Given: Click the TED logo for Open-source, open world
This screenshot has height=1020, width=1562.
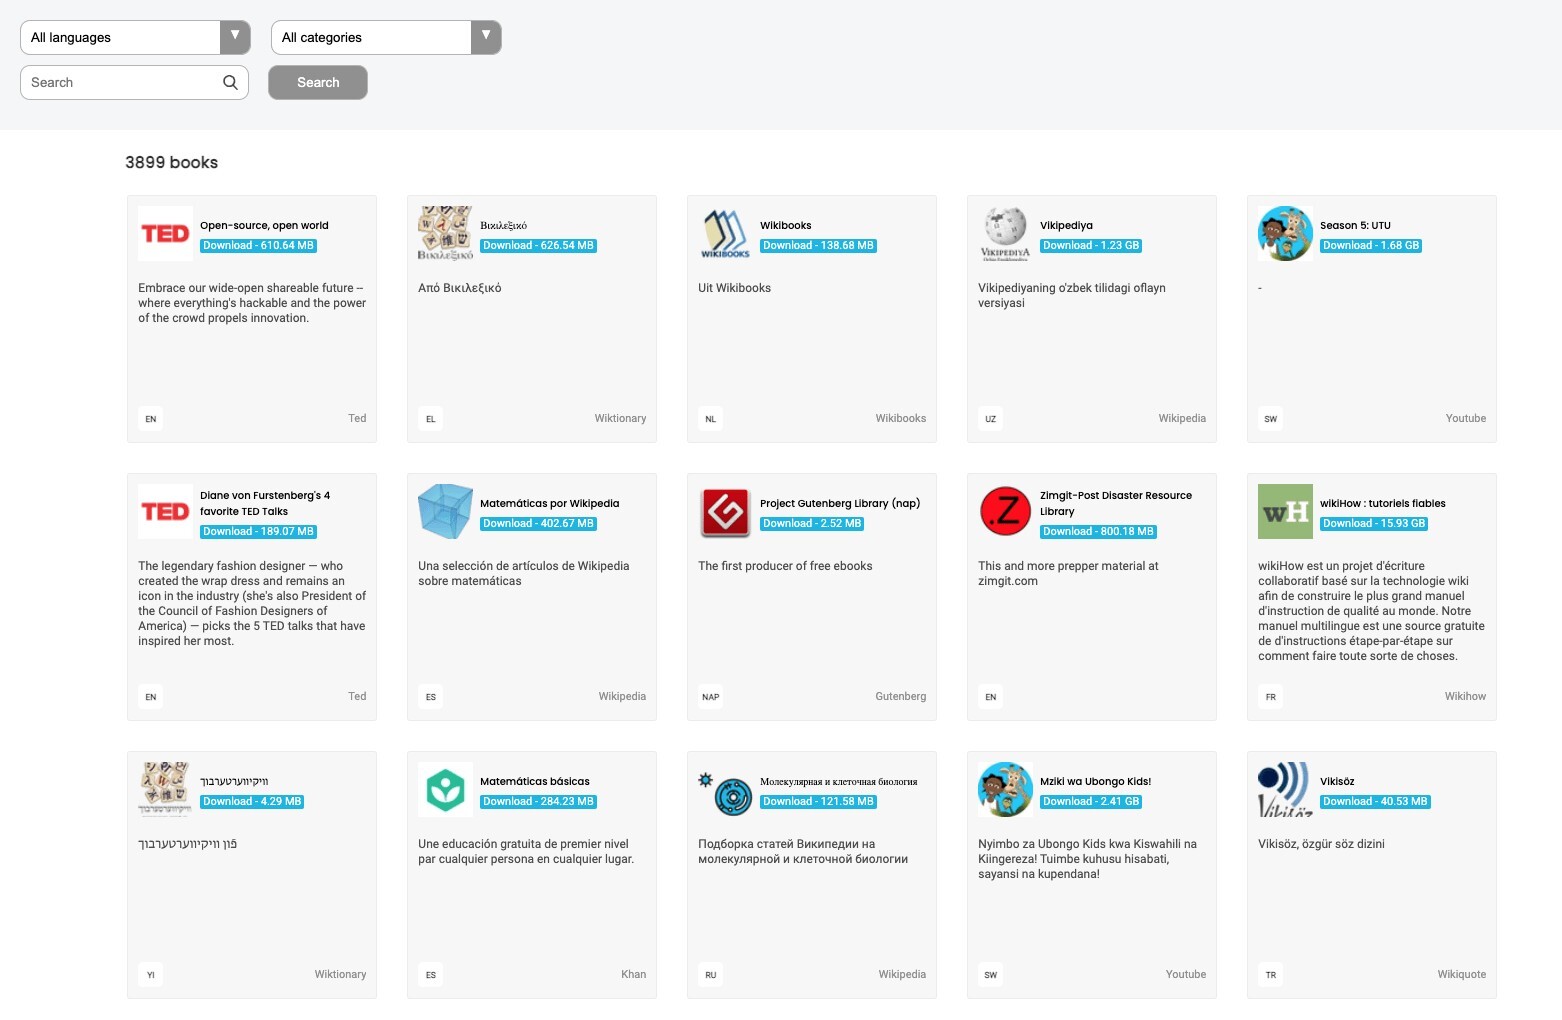Looking at the screenshot, I should pos(165,234).
